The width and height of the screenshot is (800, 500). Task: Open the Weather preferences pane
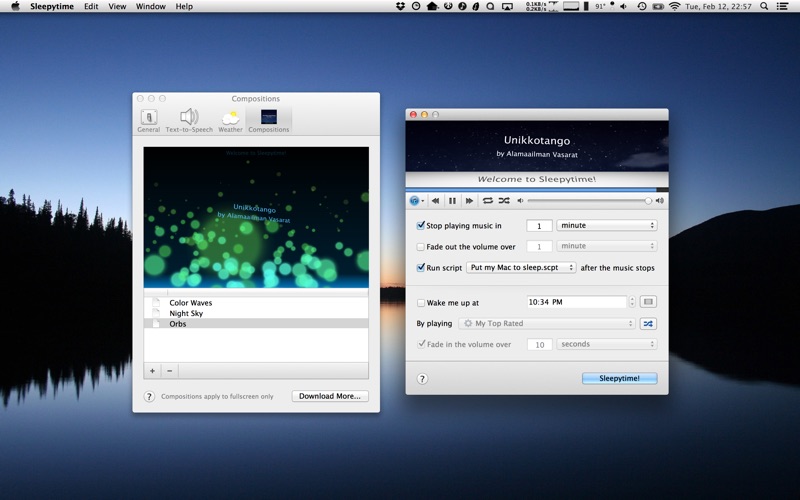(x=230, y=120)
